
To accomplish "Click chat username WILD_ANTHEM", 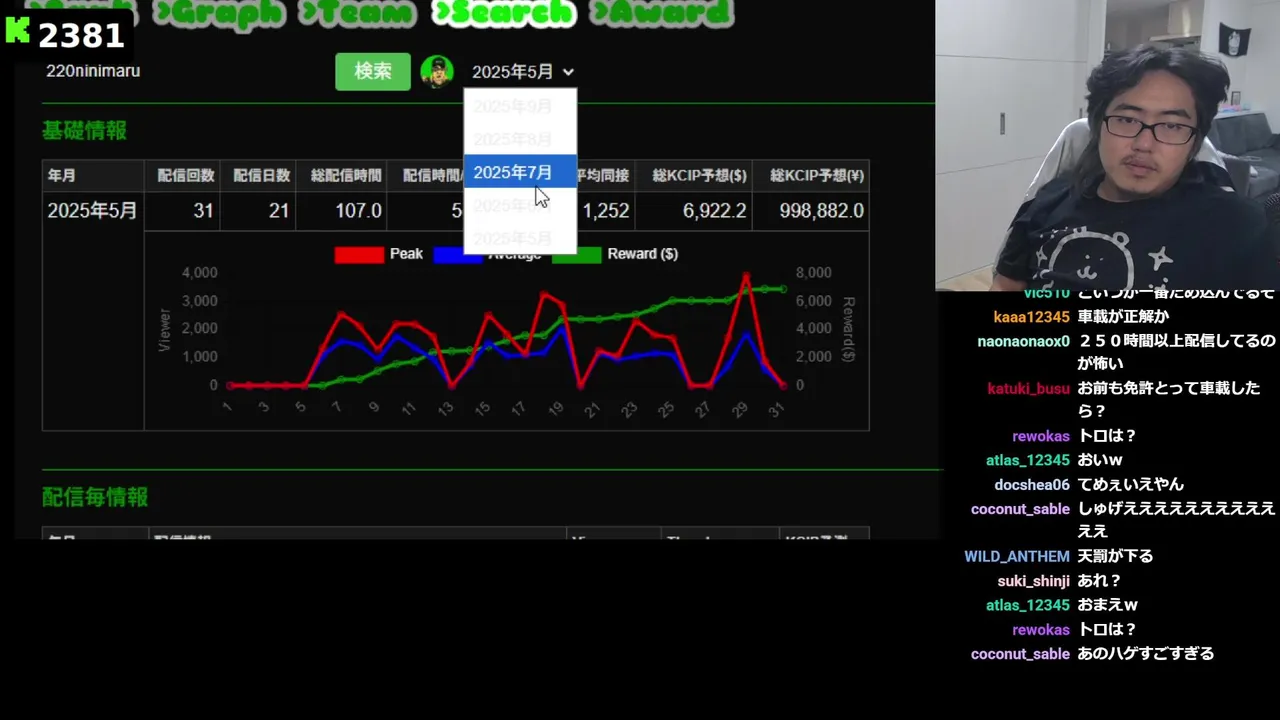I will [1017, 557].
